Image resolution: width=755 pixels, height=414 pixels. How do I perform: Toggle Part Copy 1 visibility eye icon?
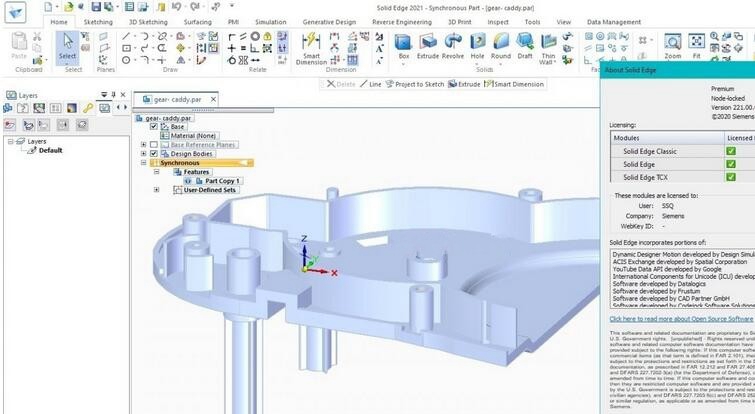click(188, 181)
